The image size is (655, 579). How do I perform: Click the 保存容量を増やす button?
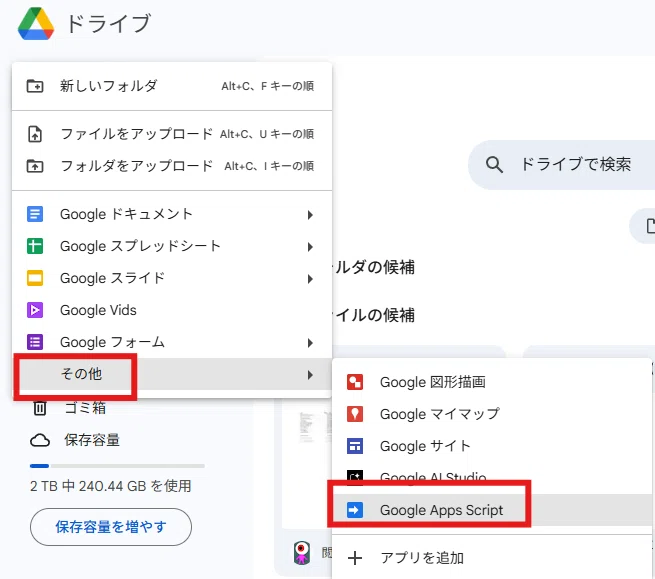[x=111, y=527]
